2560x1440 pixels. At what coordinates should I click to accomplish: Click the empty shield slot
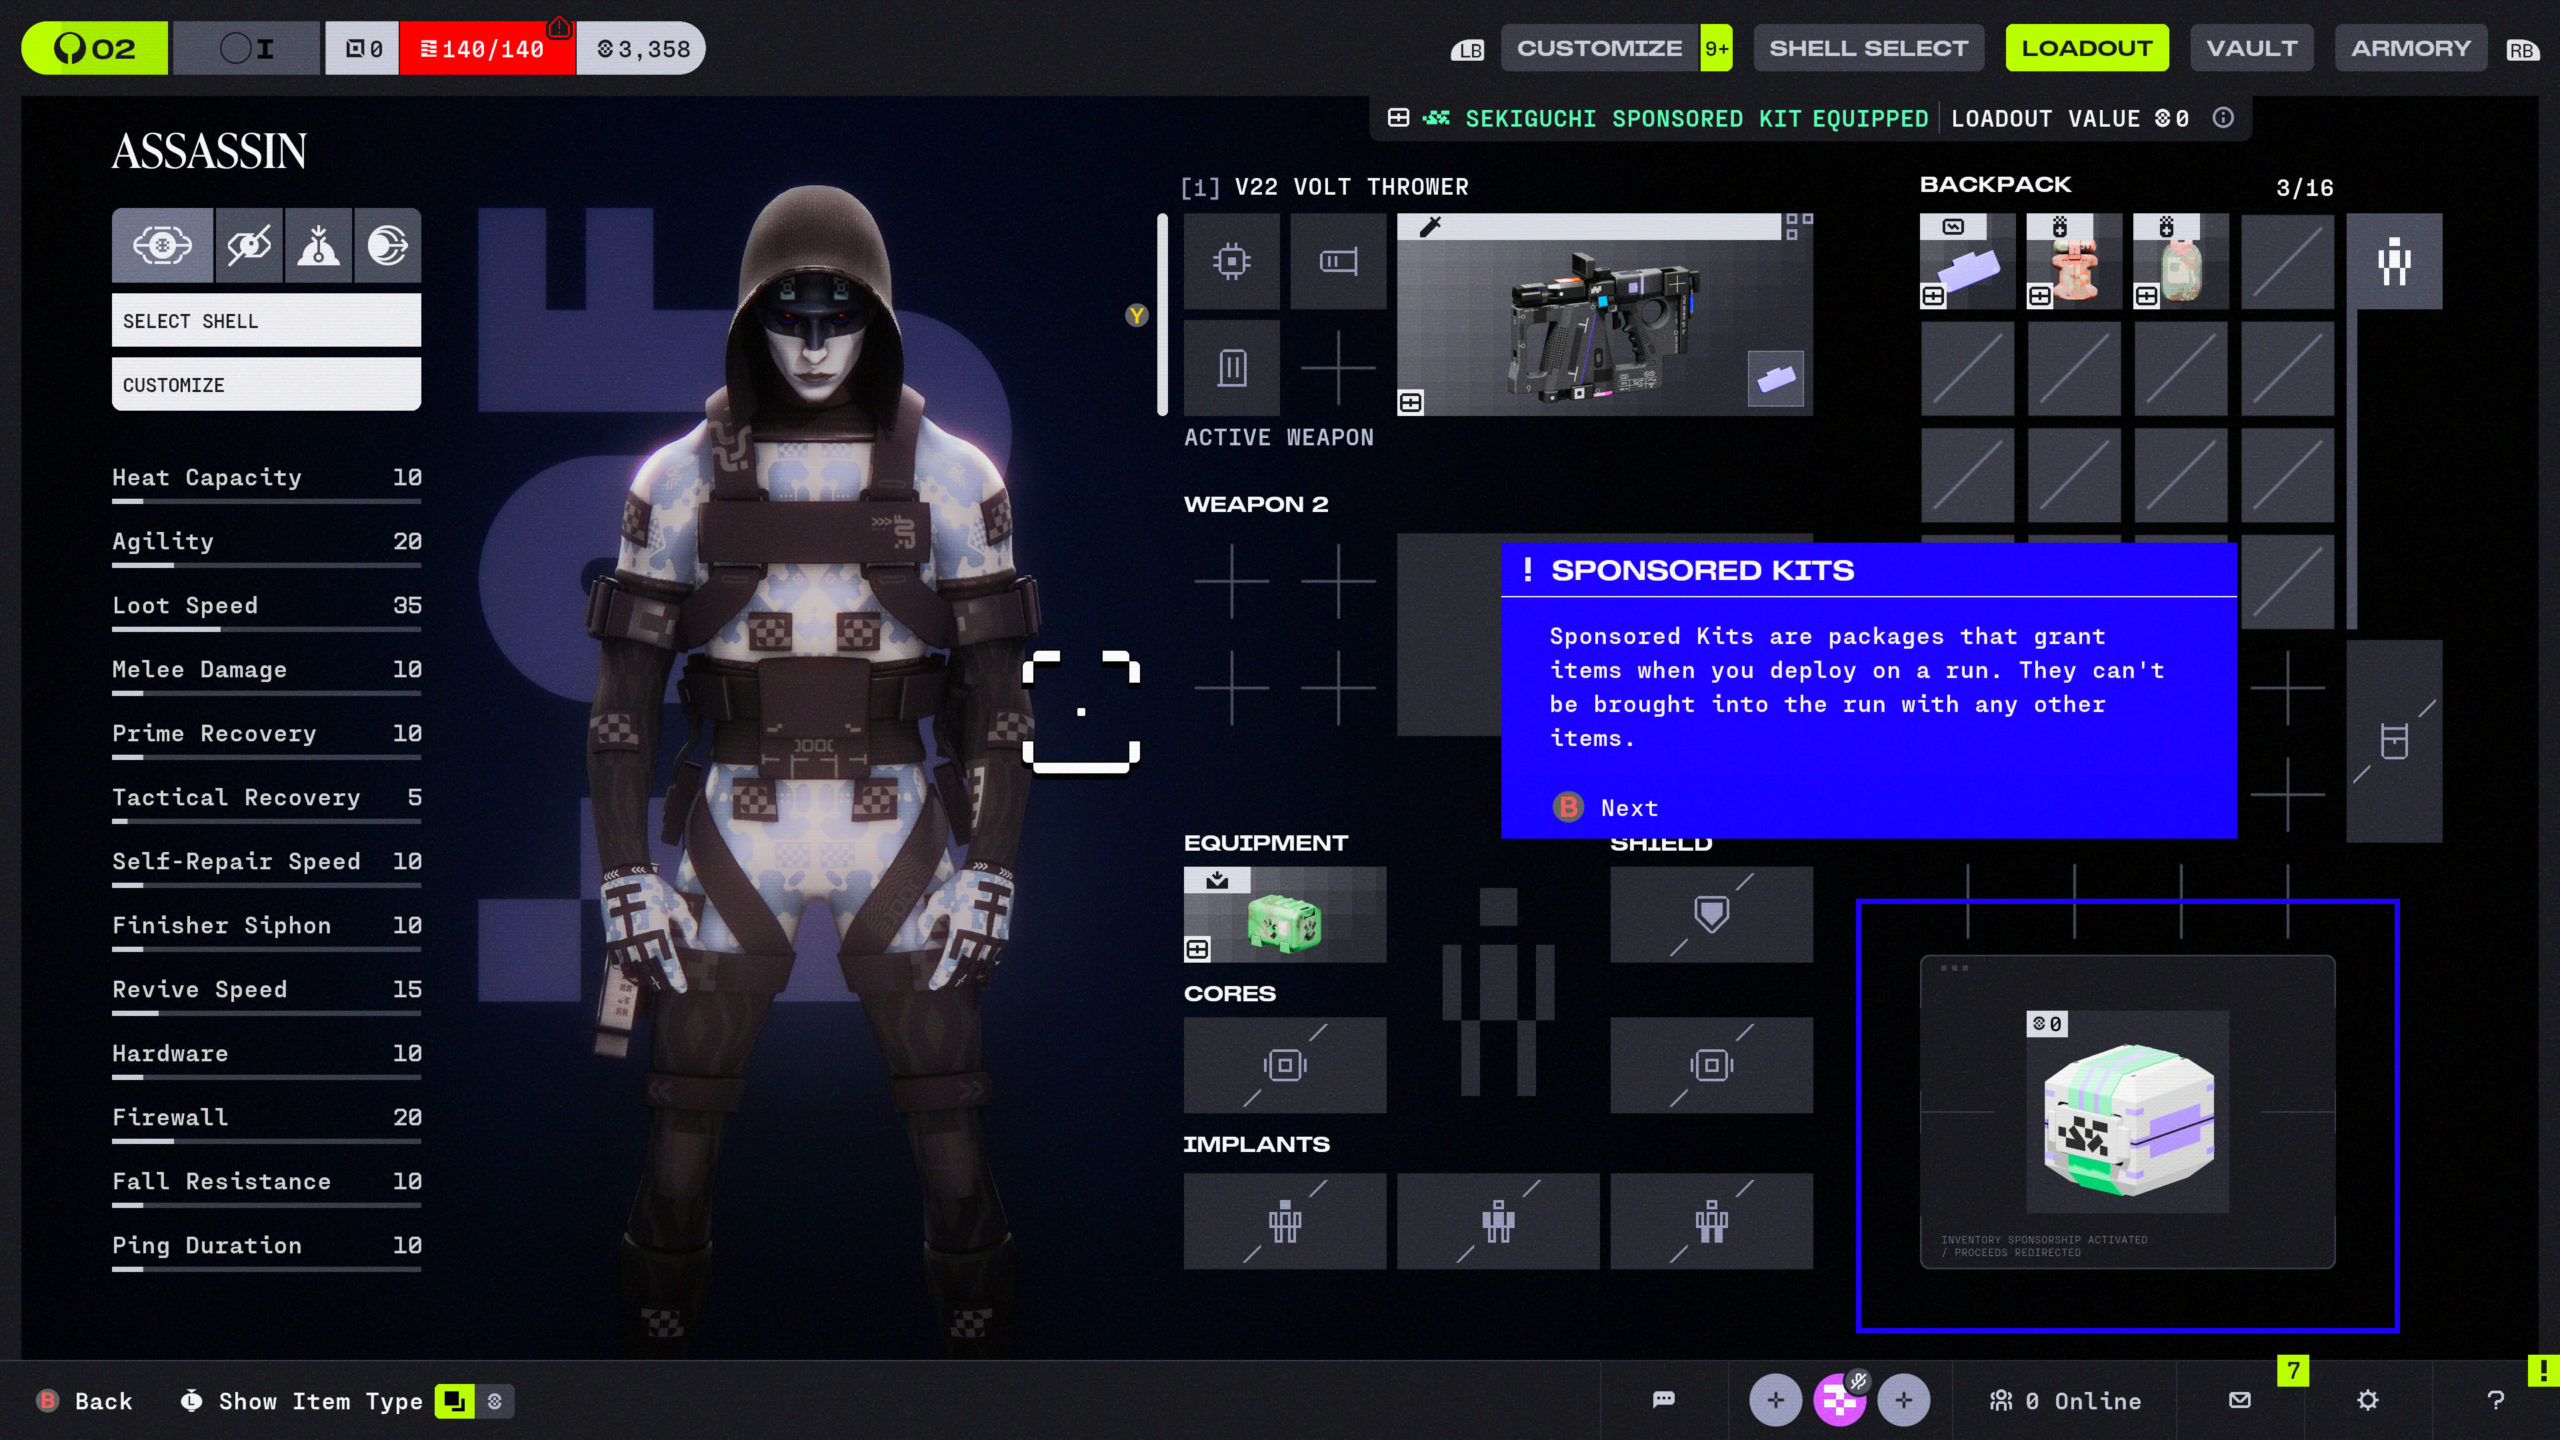click(x=1710, y=914)
